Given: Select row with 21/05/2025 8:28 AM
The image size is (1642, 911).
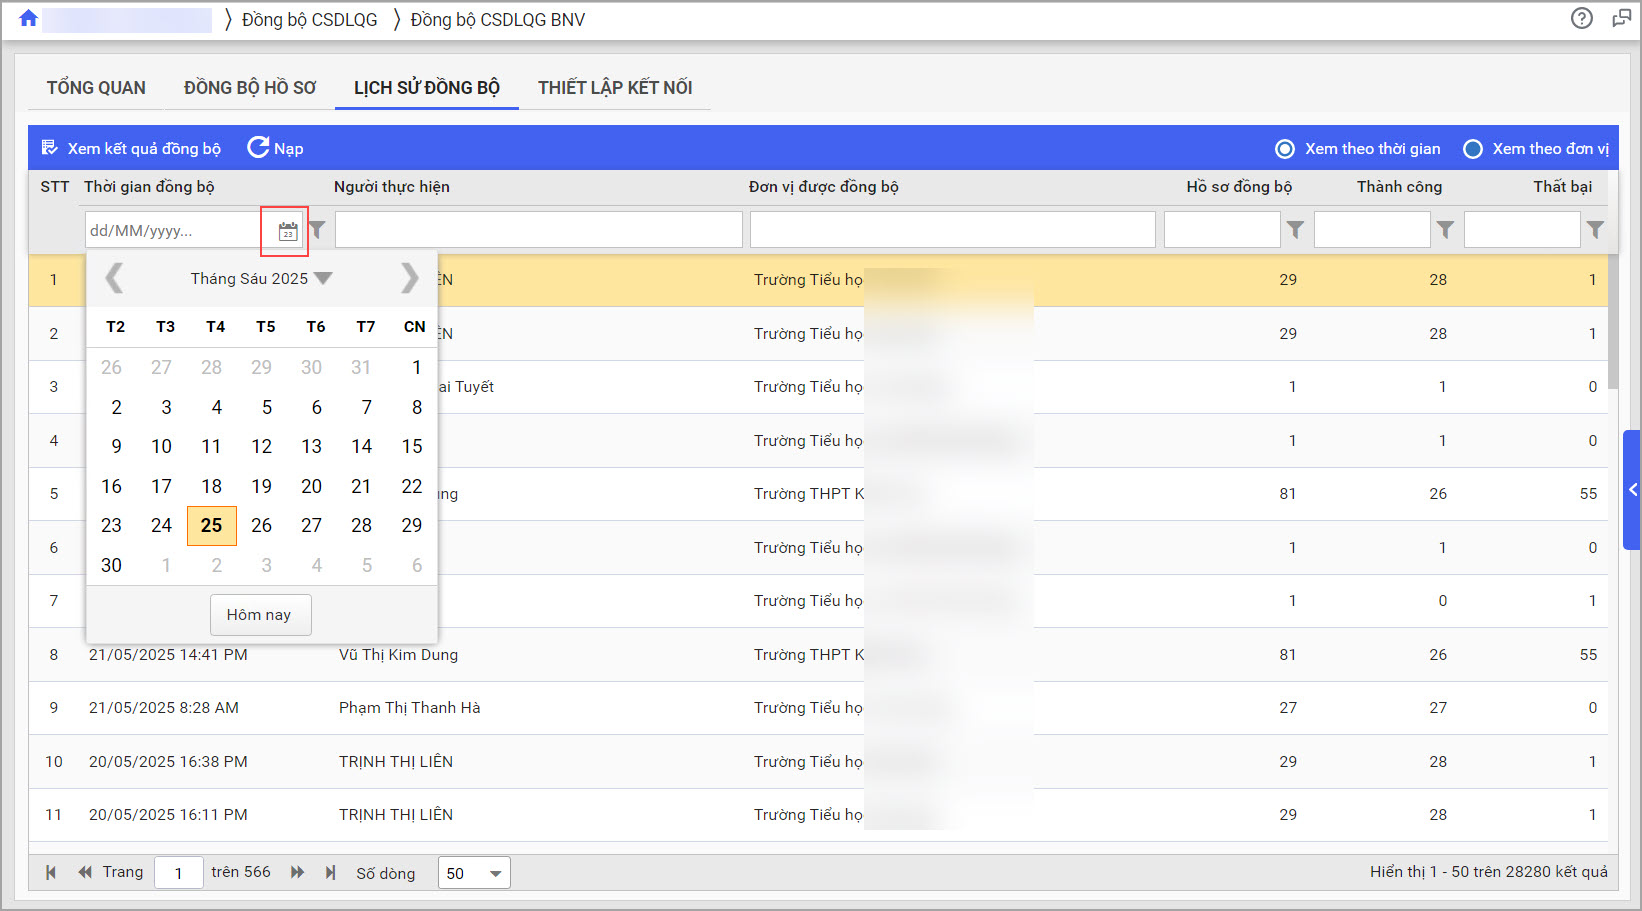Looking at the screenshot, I should [818, 708].
